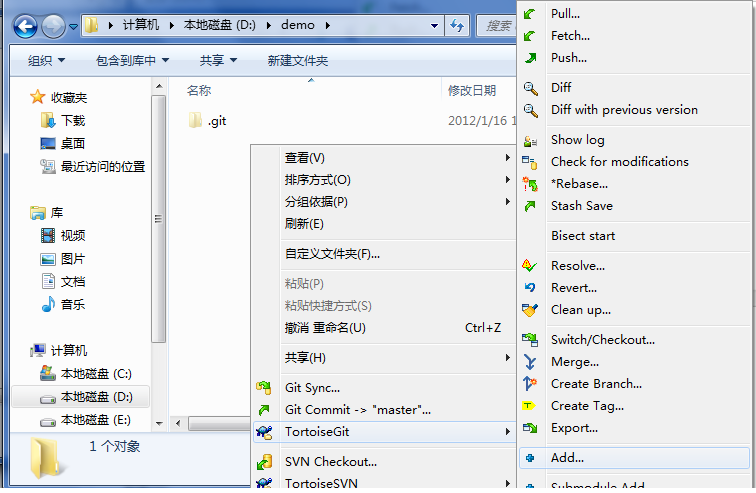Select the 视频 library

pos(73,236)
